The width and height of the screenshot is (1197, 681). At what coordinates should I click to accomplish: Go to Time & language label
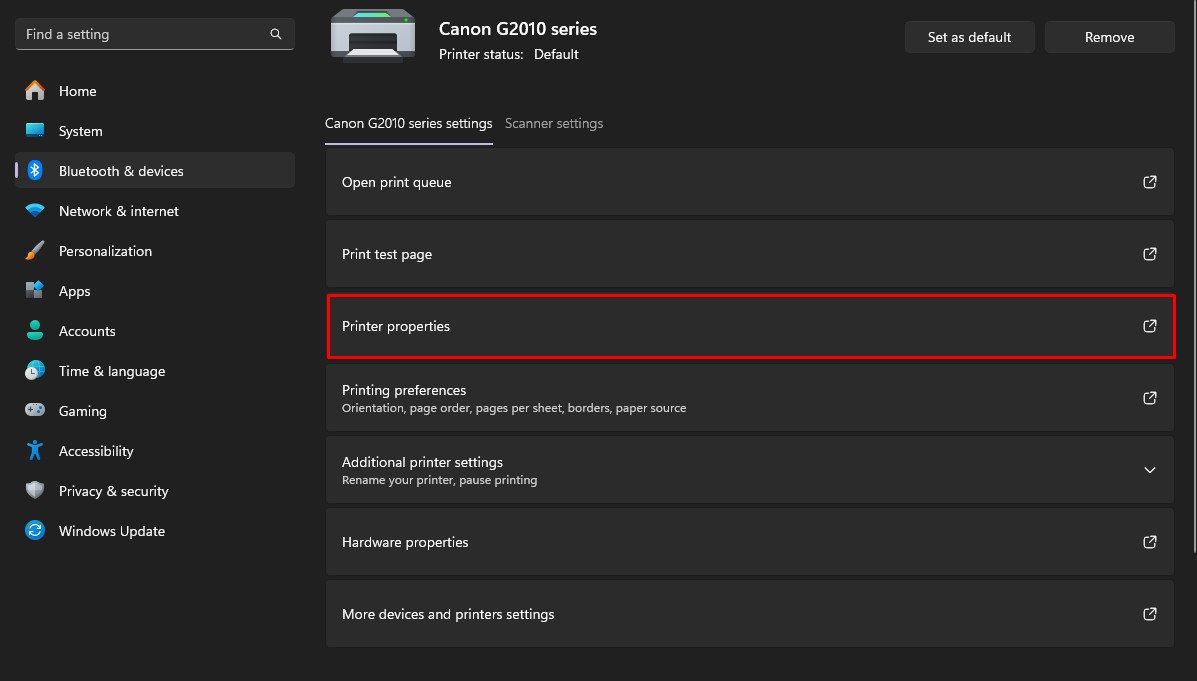(x=111, y=371)
